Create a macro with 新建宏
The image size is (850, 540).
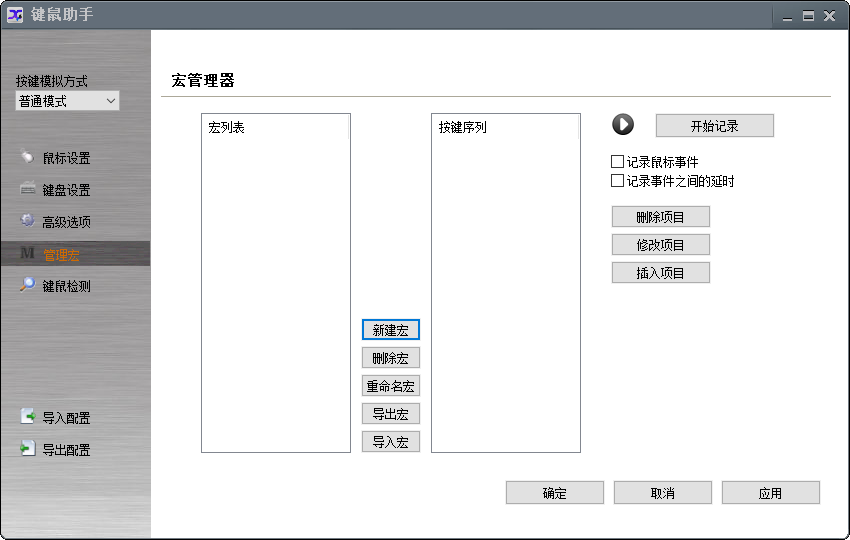click(x=390, y=330)
